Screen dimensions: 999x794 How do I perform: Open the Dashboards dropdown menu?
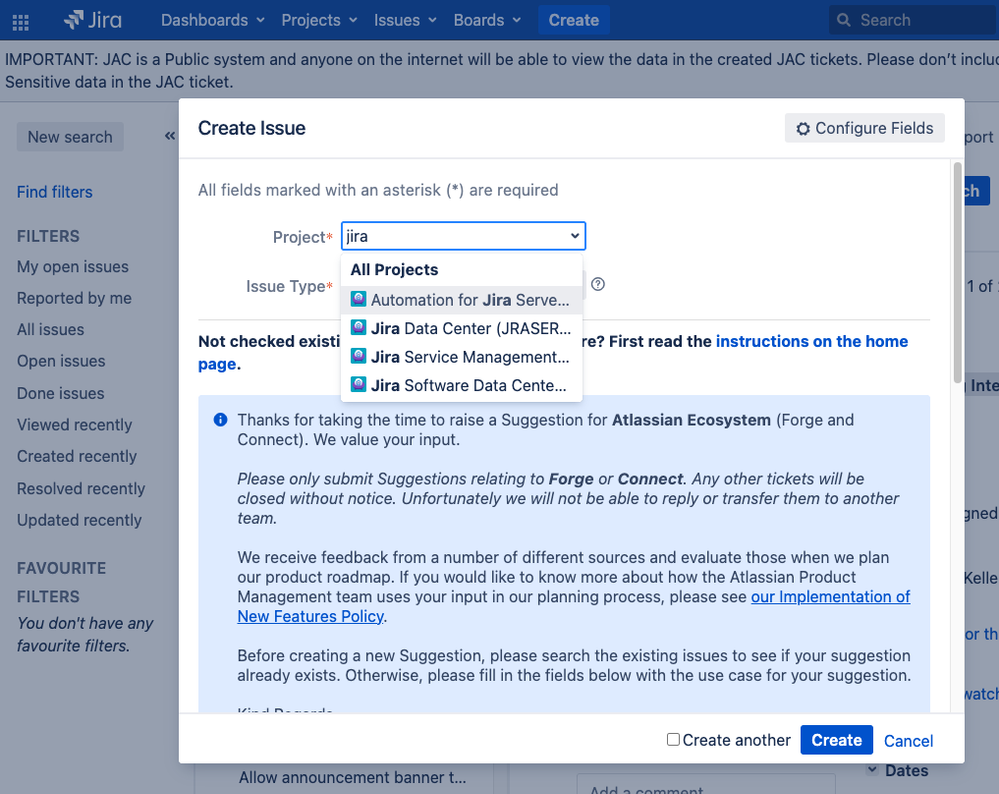coord(213,20)
